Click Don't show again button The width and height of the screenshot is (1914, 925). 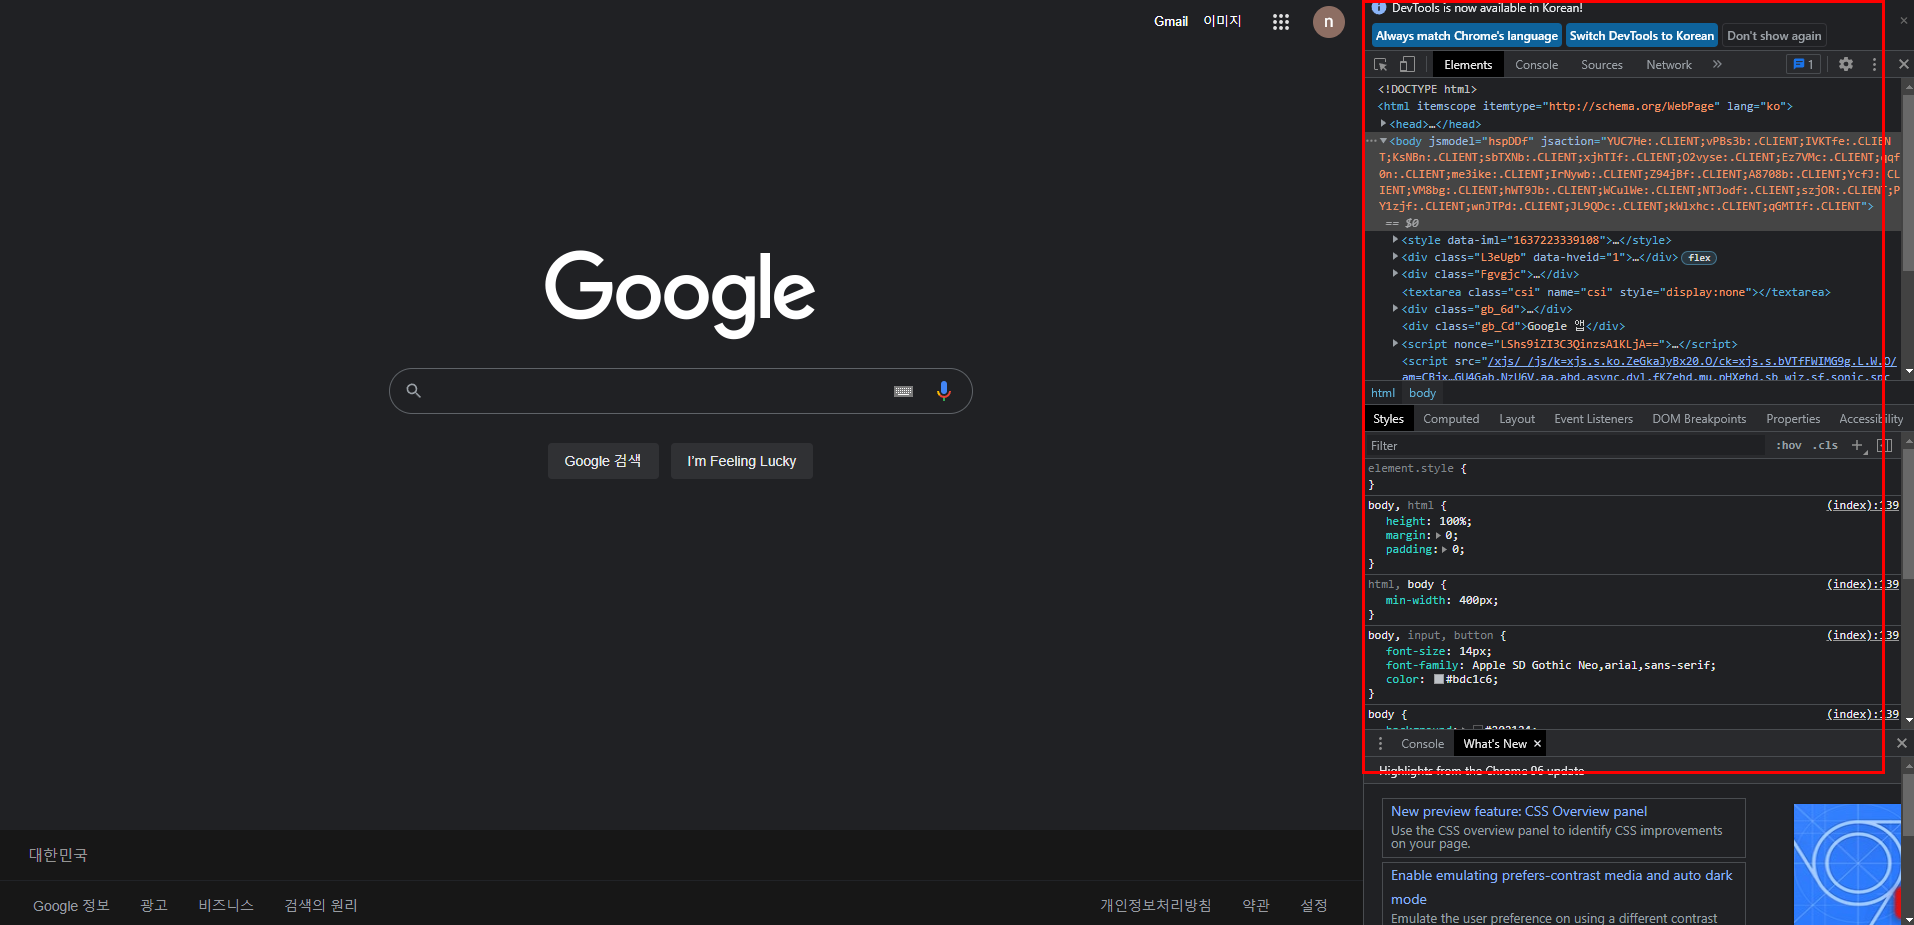click(x=1774, y=36)
